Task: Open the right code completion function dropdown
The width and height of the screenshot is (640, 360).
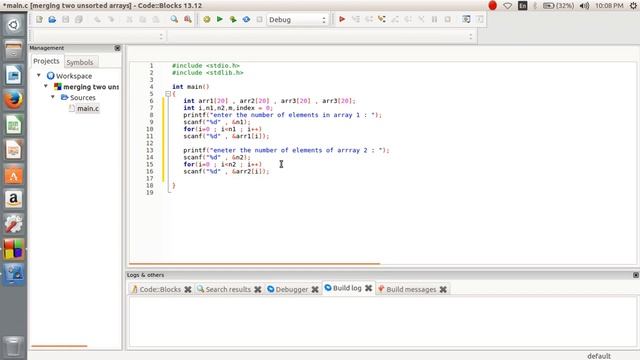Action: click(320, 36)
